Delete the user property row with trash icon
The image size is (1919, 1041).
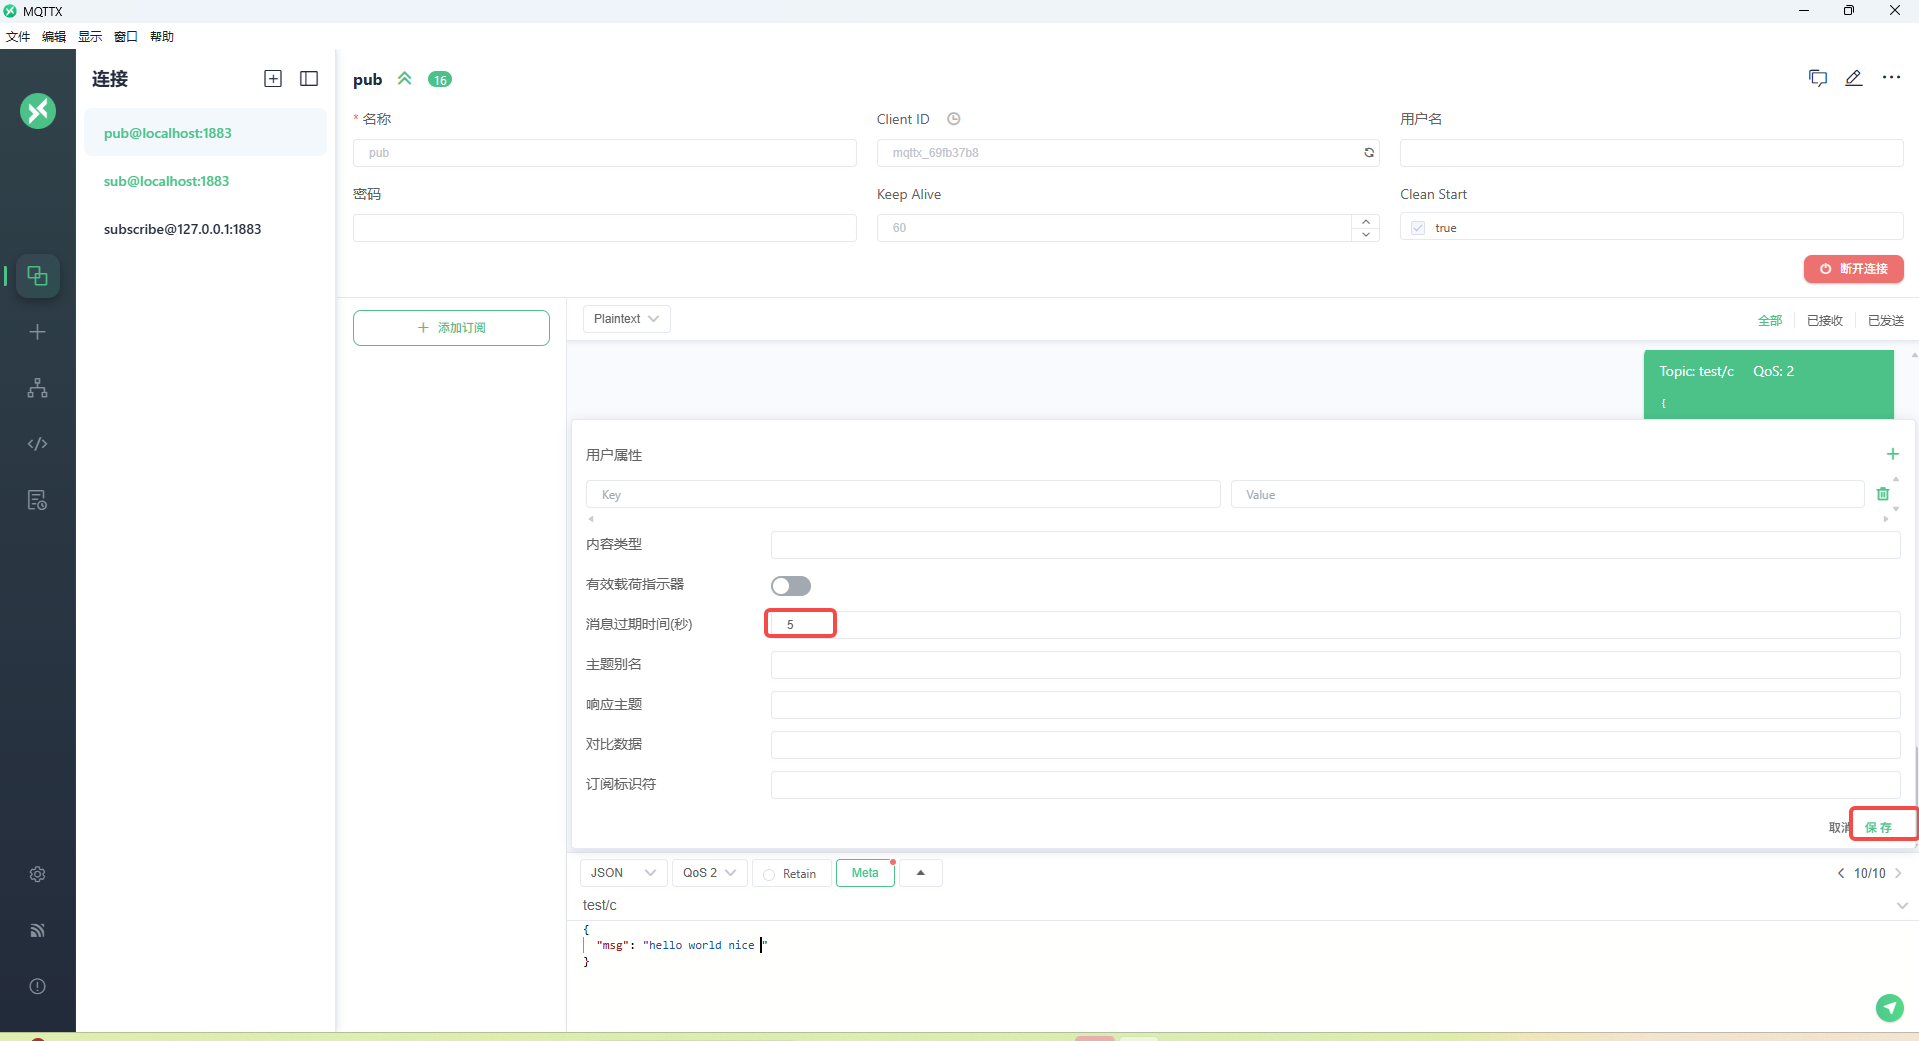tap(1883, 494)
